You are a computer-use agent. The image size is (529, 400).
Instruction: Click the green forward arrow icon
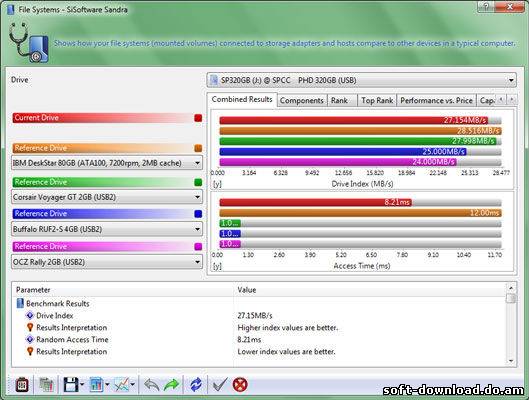[172, 384]
